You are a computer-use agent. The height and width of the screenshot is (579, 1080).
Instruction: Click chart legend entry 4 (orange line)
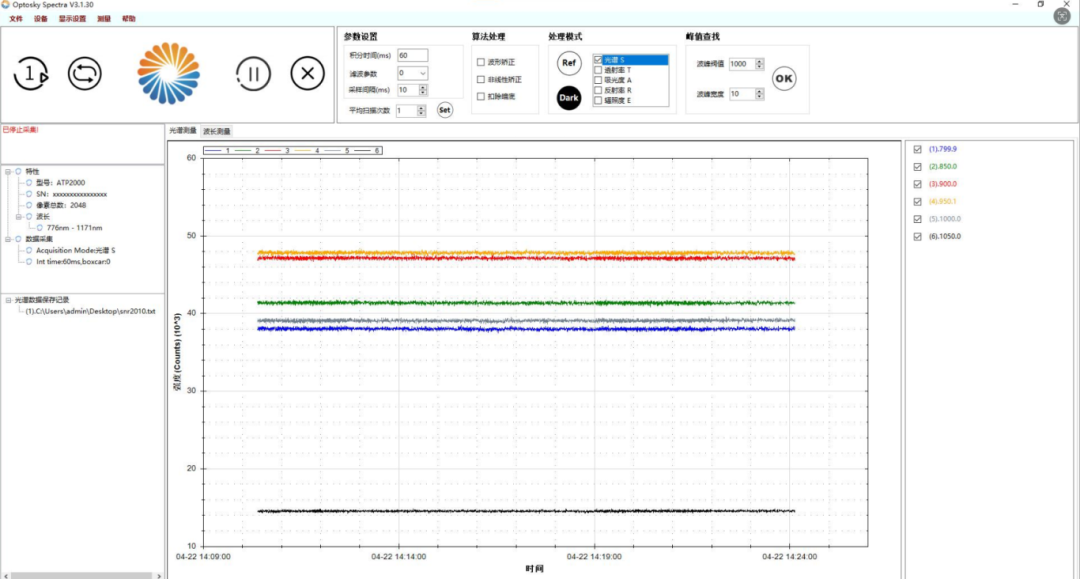[x=307, y=150]
